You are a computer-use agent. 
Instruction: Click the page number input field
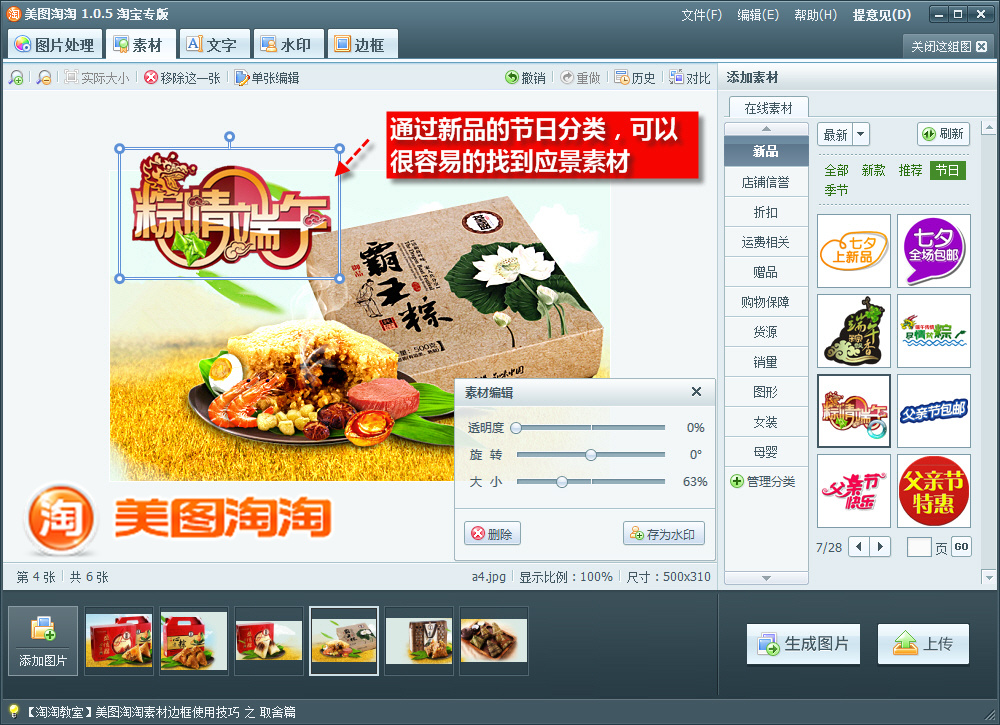coord(919,547)
